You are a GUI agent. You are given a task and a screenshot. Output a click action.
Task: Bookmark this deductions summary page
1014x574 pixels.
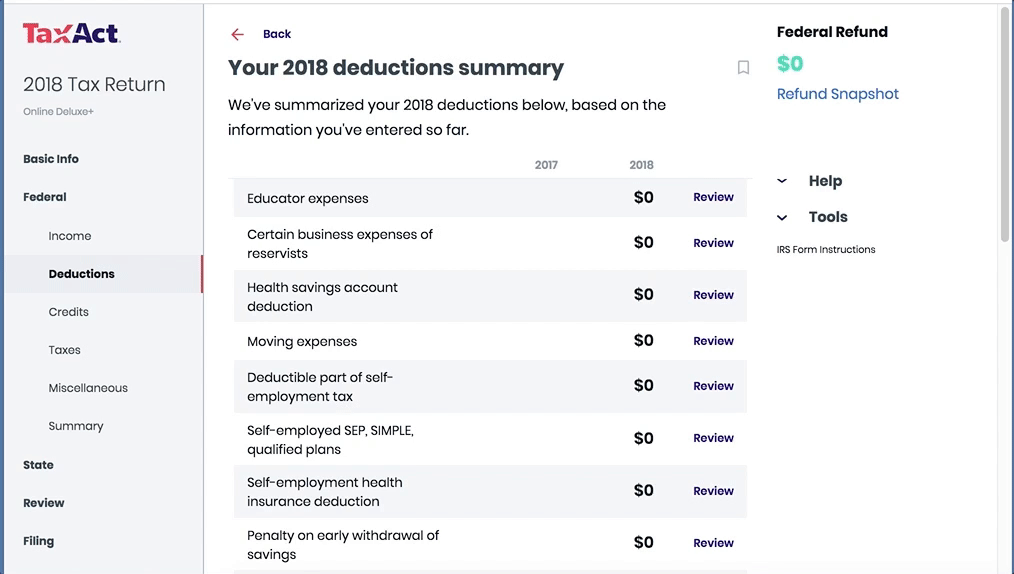(743, 68)
